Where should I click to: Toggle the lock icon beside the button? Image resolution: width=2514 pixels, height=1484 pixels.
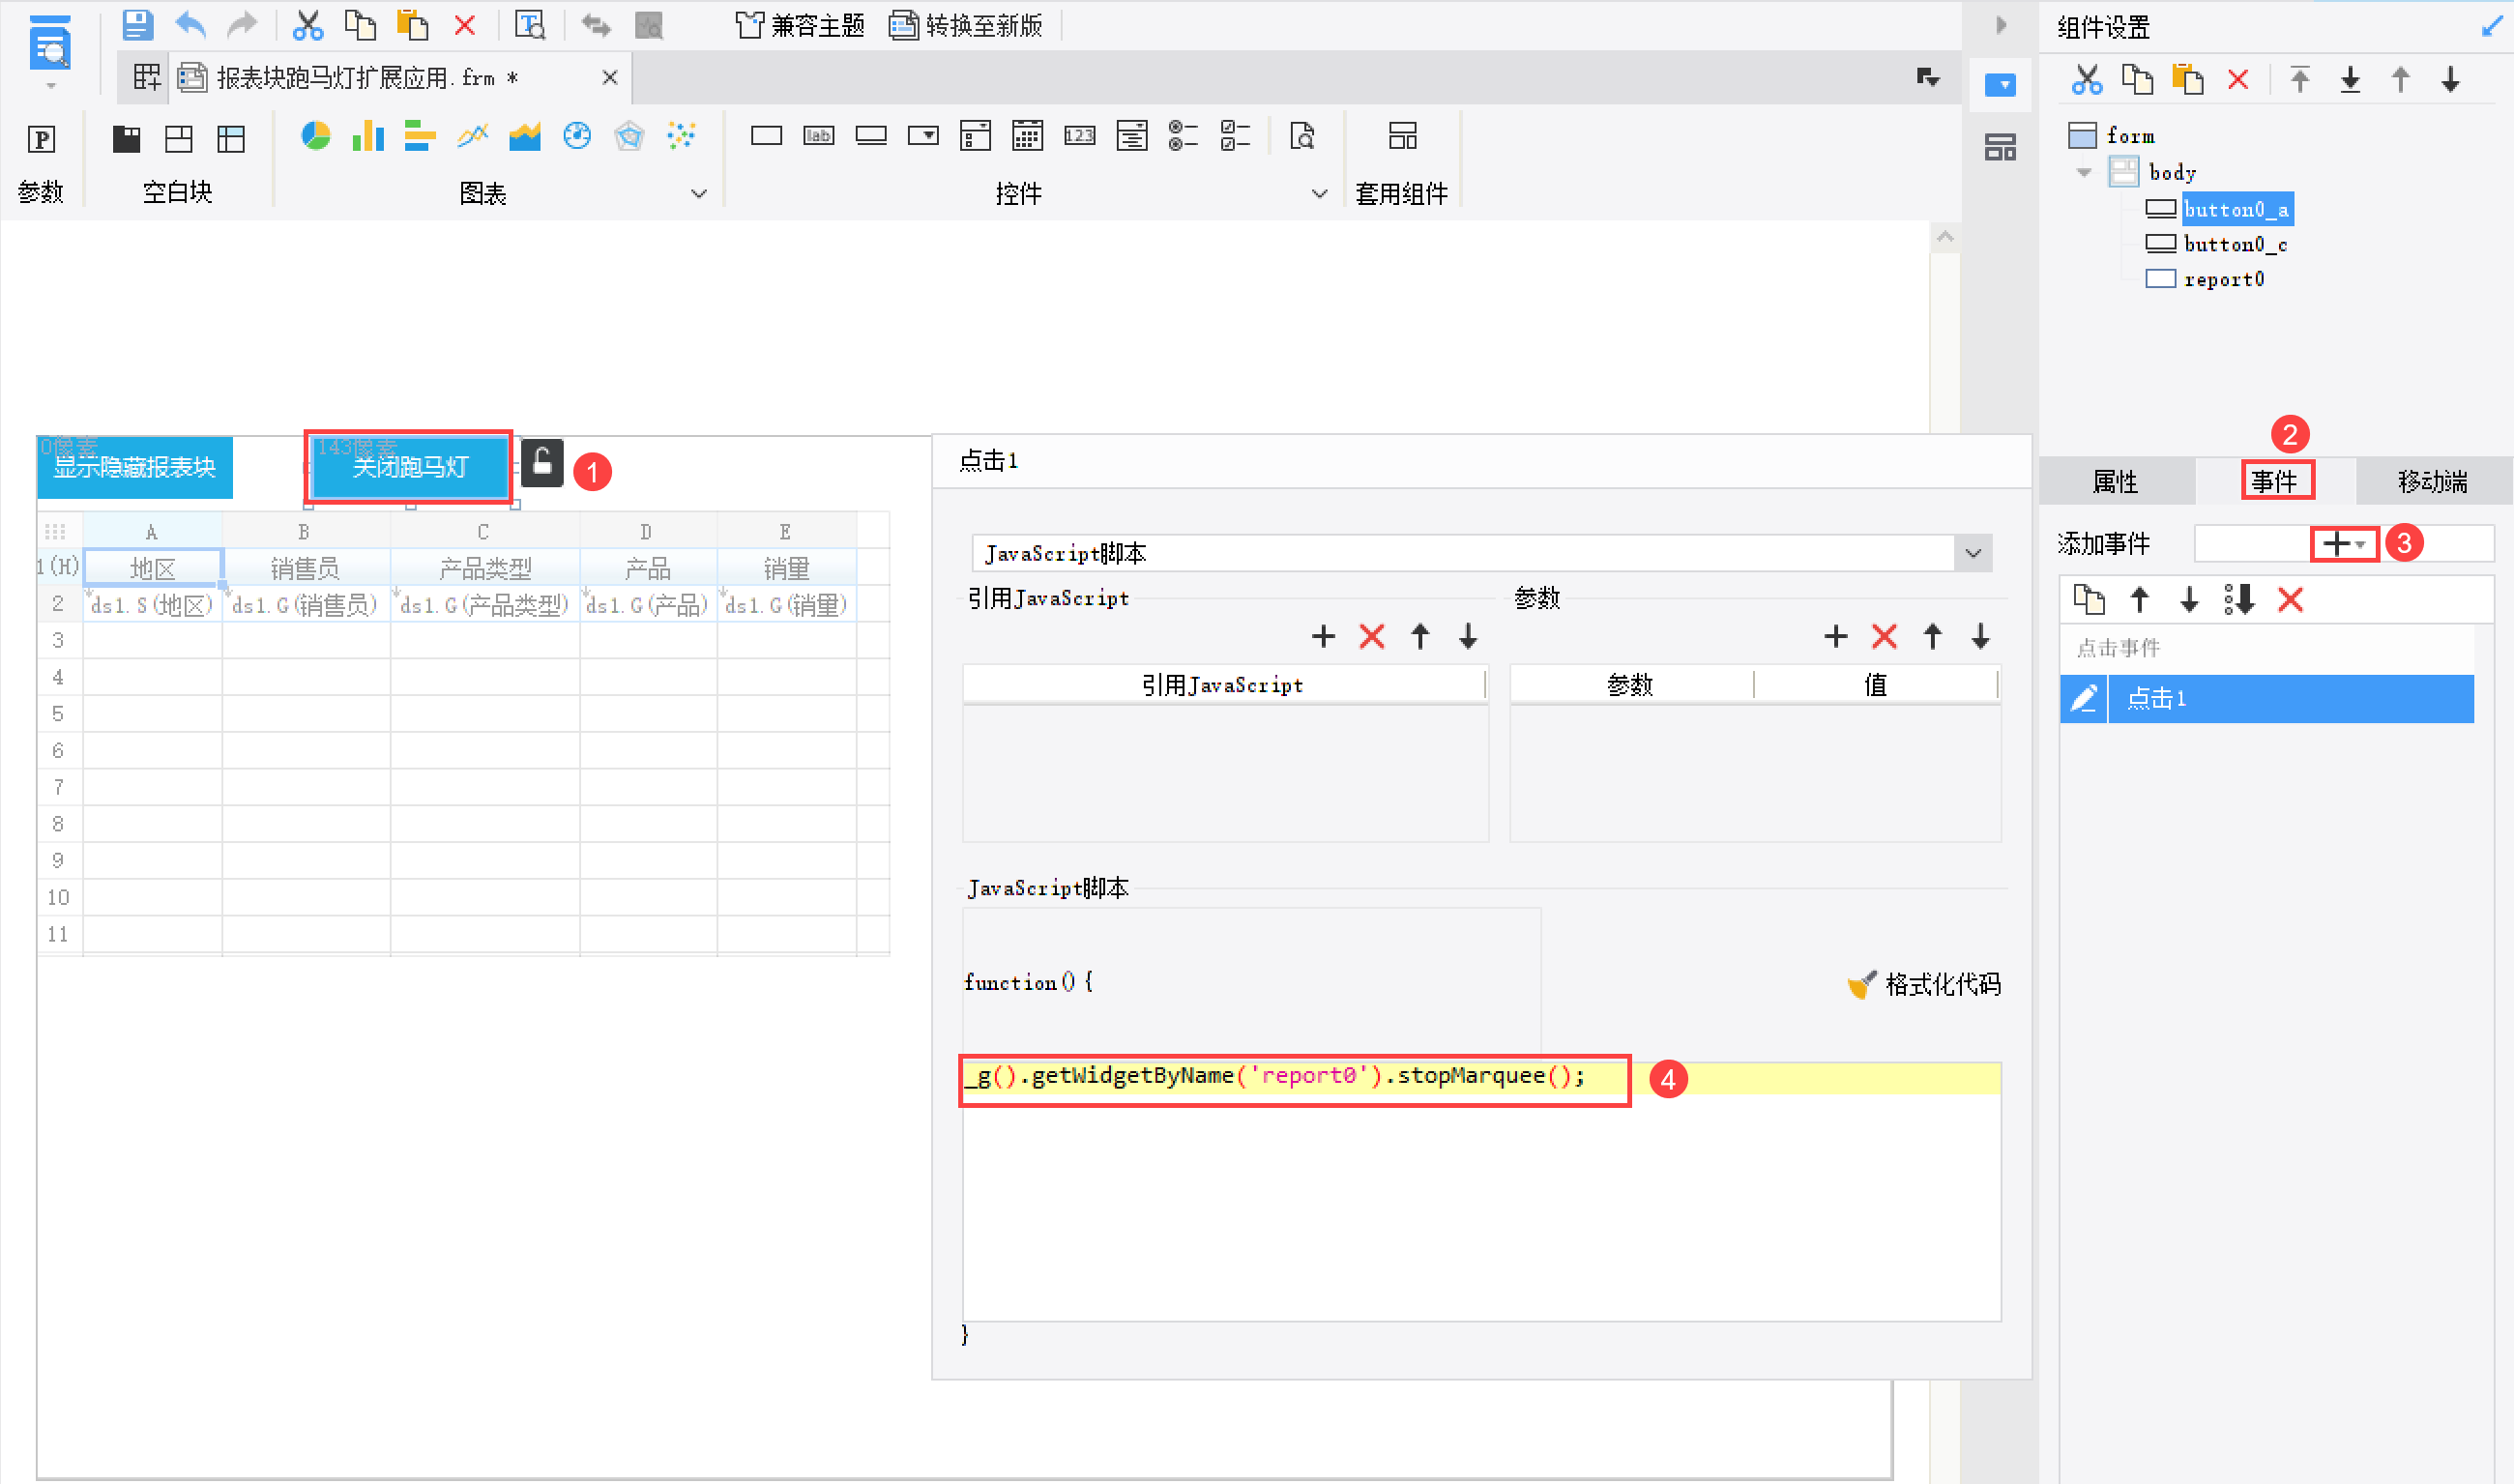coord(542,463)
